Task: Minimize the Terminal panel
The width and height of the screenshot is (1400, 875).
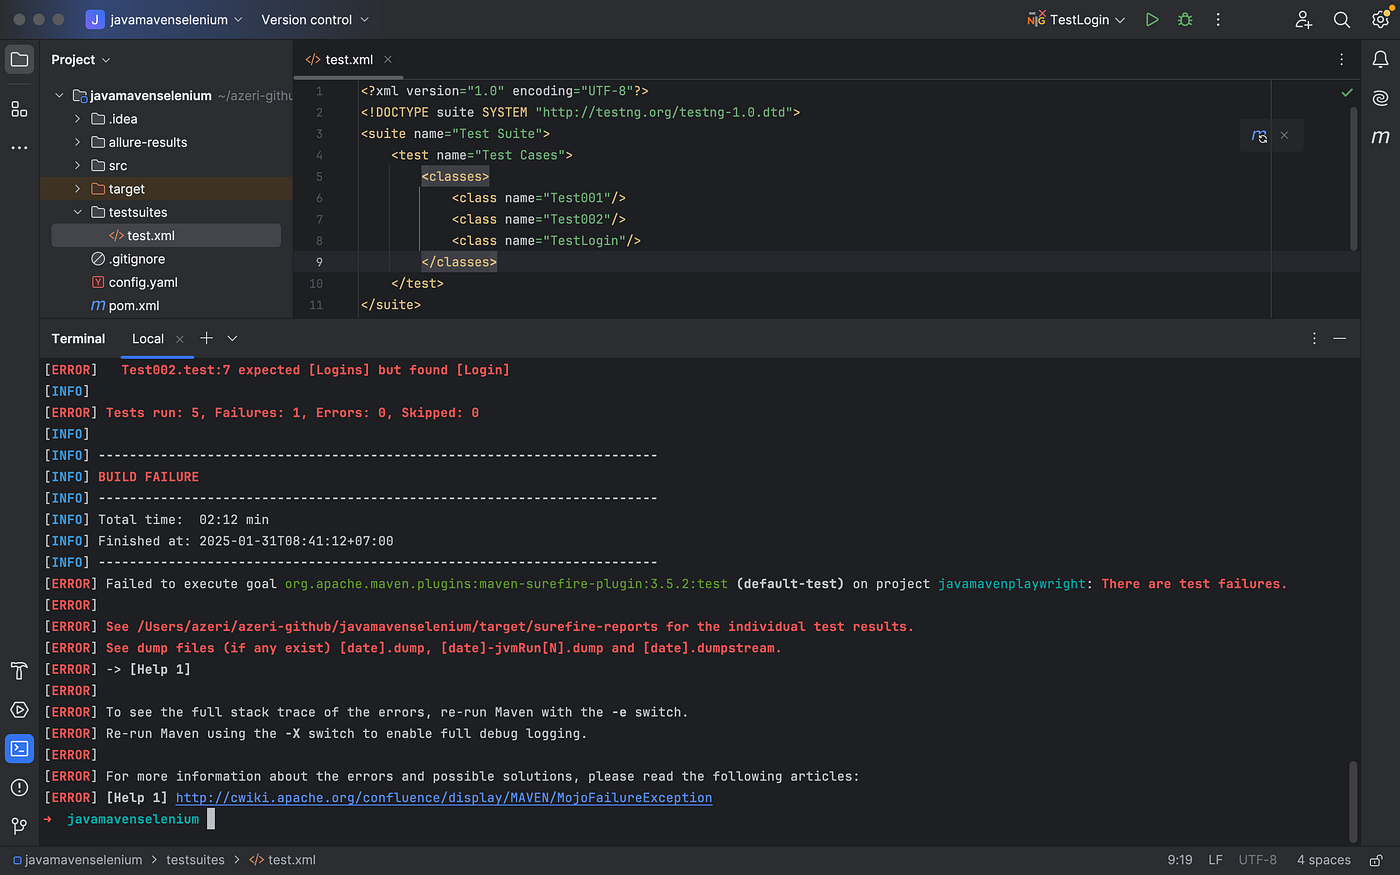Action: coord(1340,338)
